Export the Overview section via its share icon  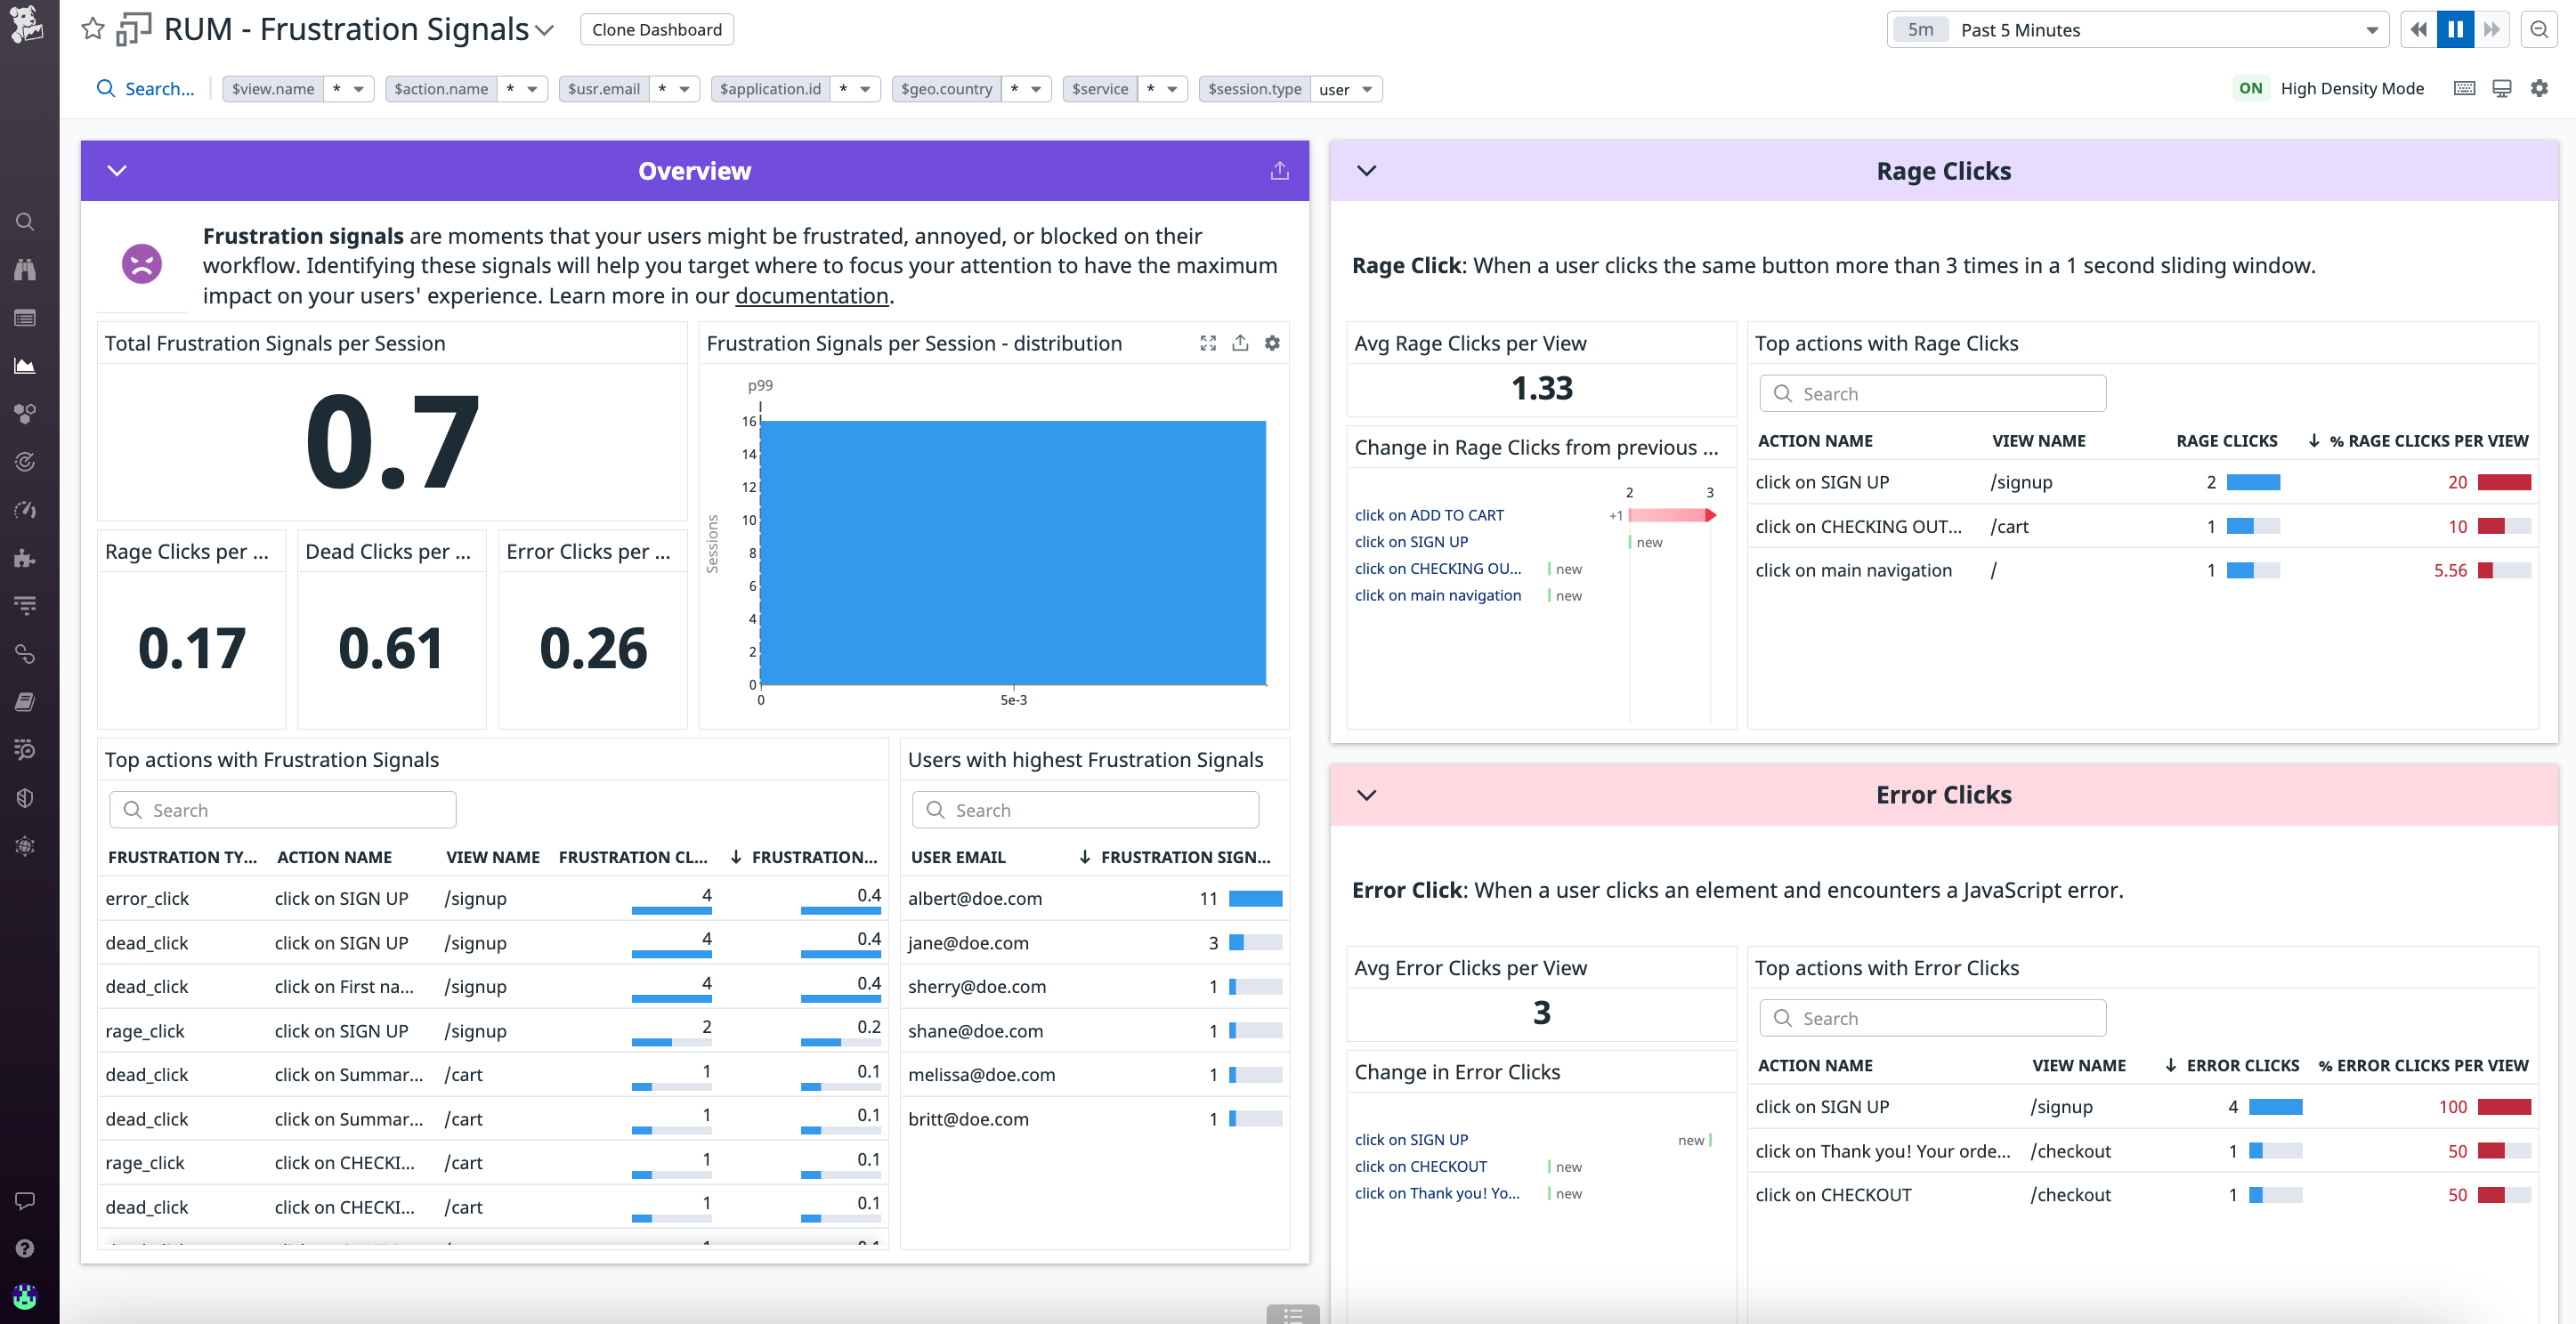pyautogui.click(x=1280, y=170)
